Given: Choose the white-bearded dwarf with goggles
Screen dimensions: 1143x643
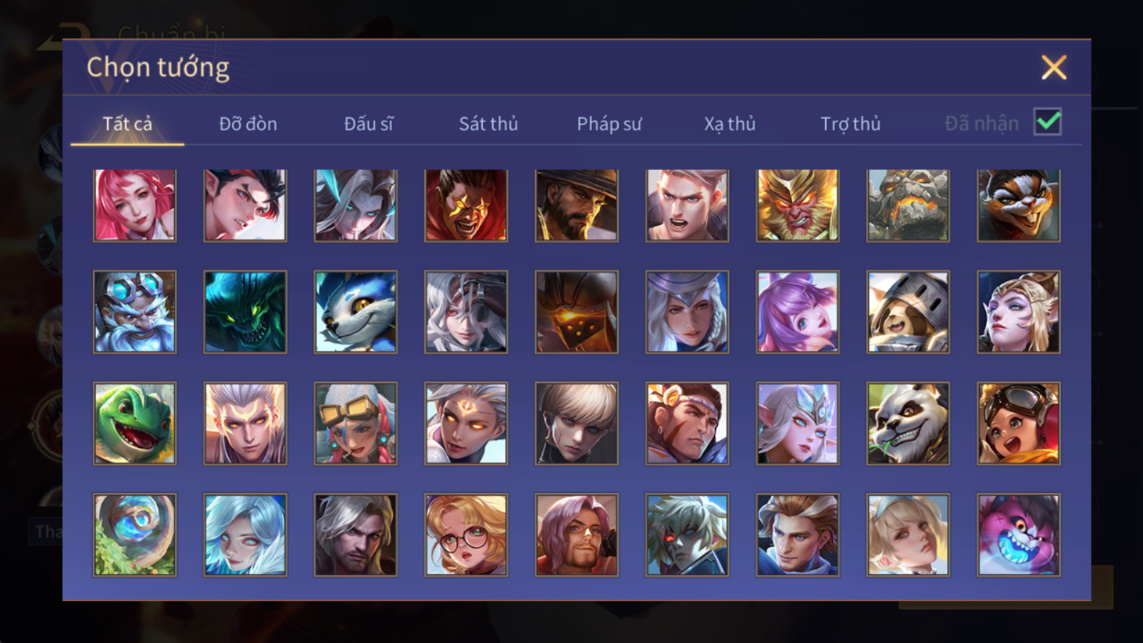Looking at the screenshot, I should 135,312.
